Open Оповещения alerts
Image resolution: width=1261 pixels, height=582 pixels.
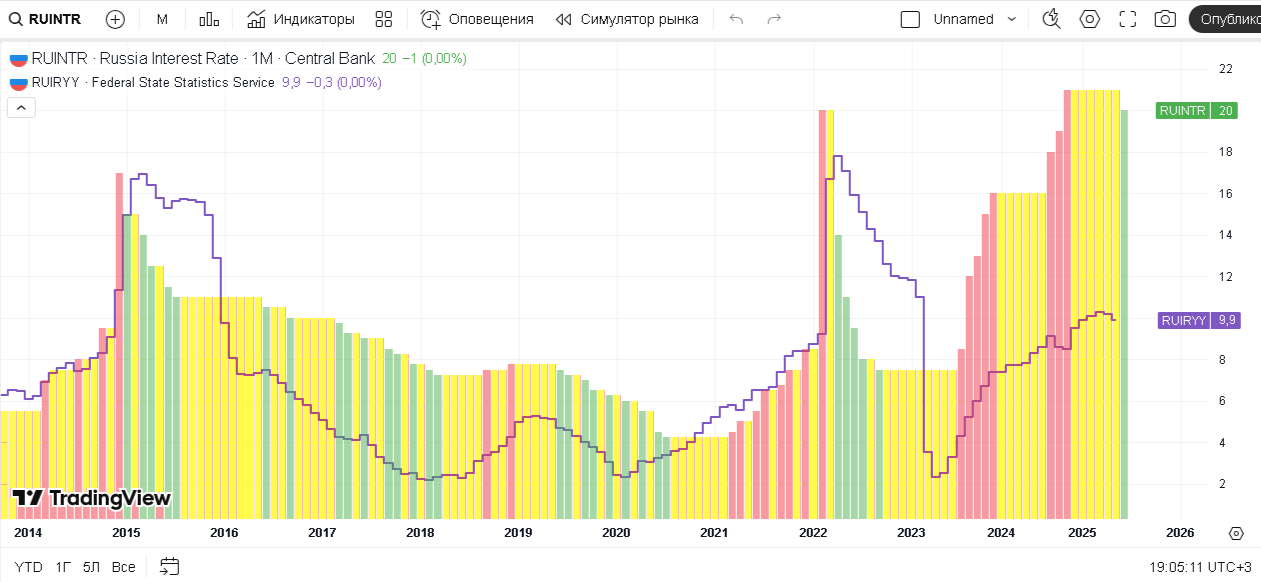coord(477,19)
